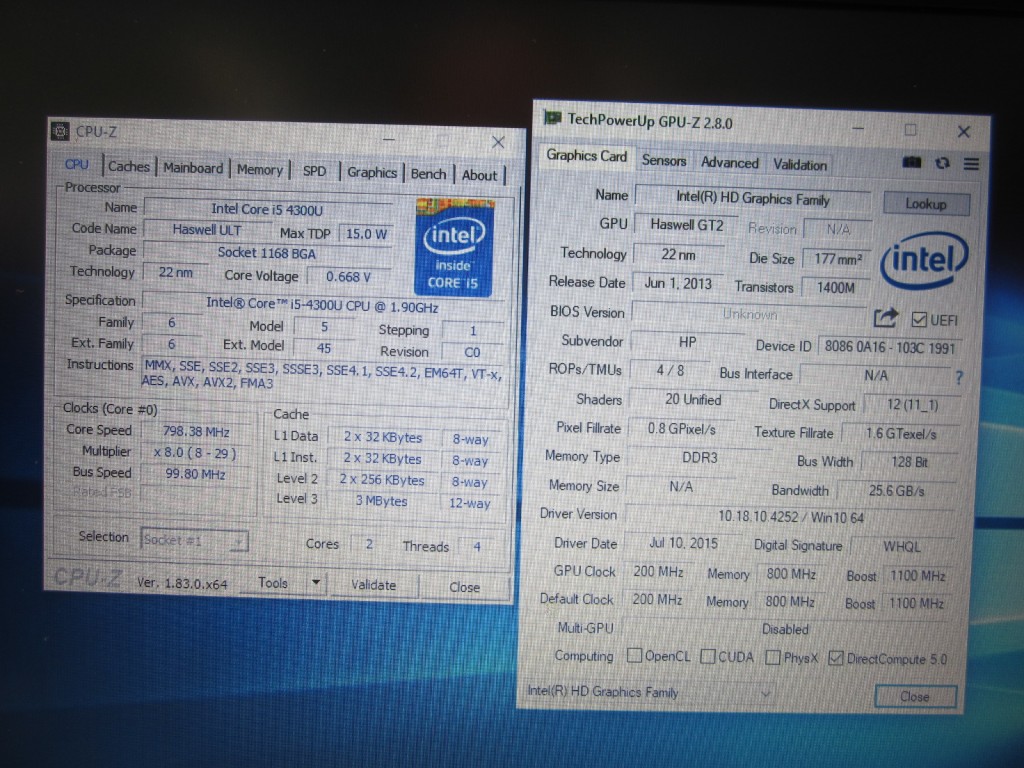Click the GPU value Haswell GT2
Viewport: 1024px width, 768px height.
pos(686,225)
